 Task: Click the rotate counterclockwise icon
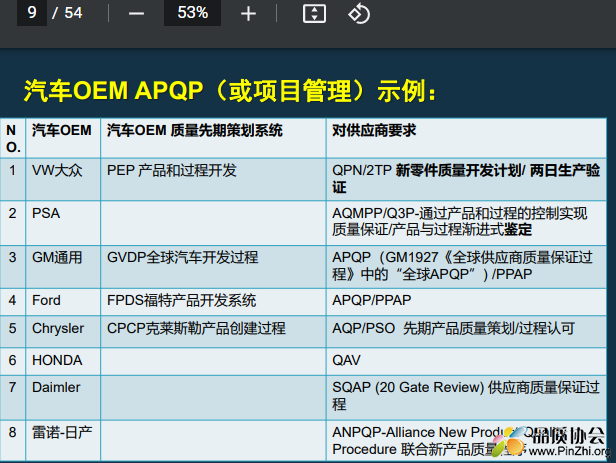point(359,14)
